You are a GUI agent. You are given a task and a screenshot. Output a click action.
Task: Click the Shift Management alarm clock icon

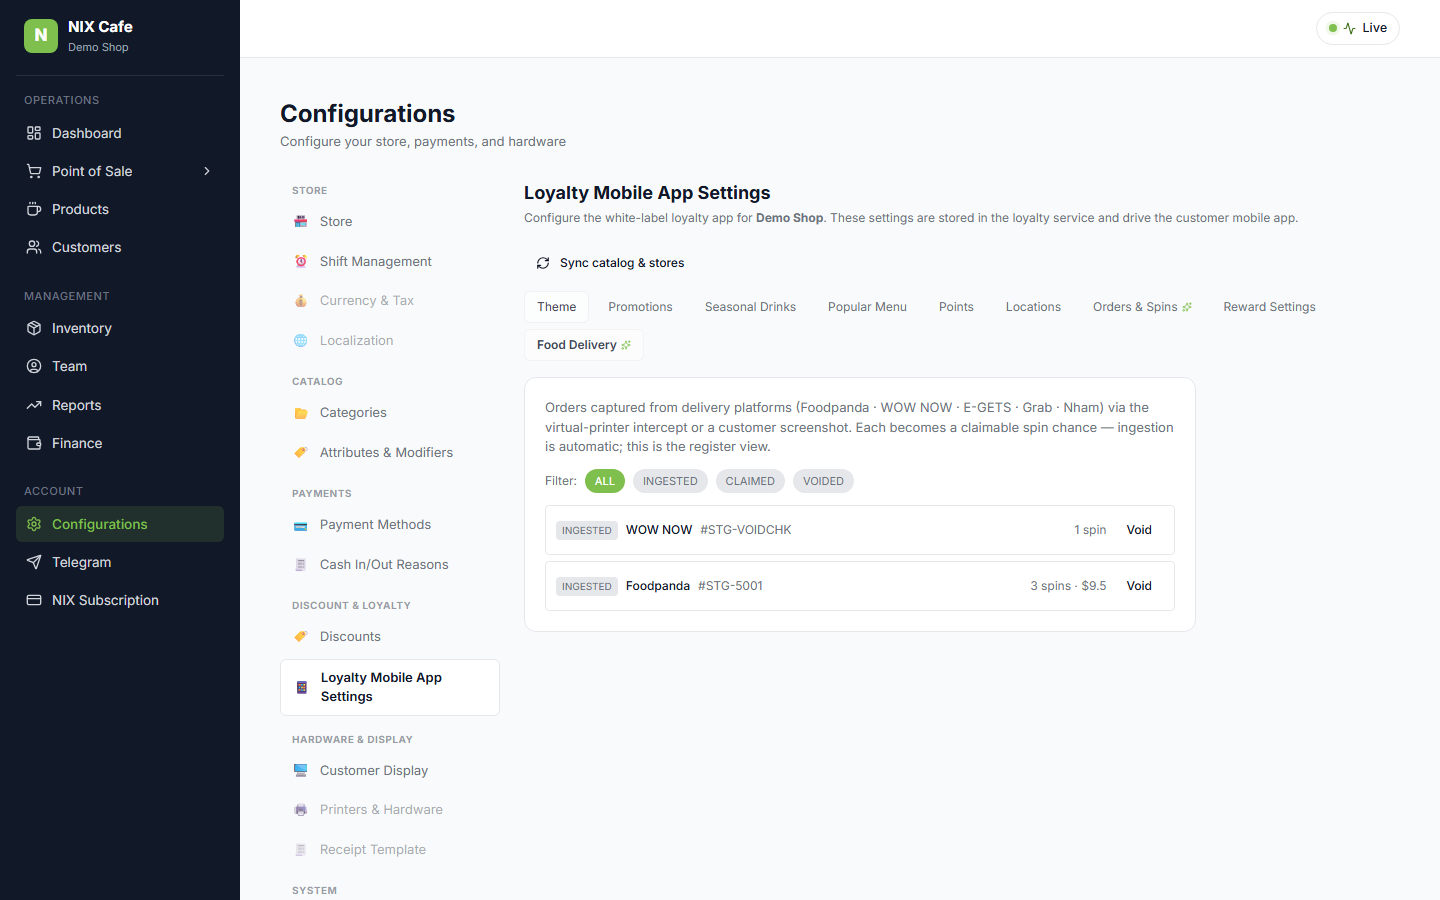[x=301, y=261]
